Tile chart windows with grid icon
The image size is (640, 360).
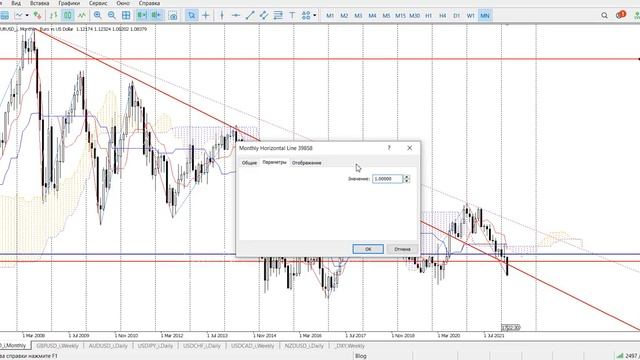pos(126,16)
